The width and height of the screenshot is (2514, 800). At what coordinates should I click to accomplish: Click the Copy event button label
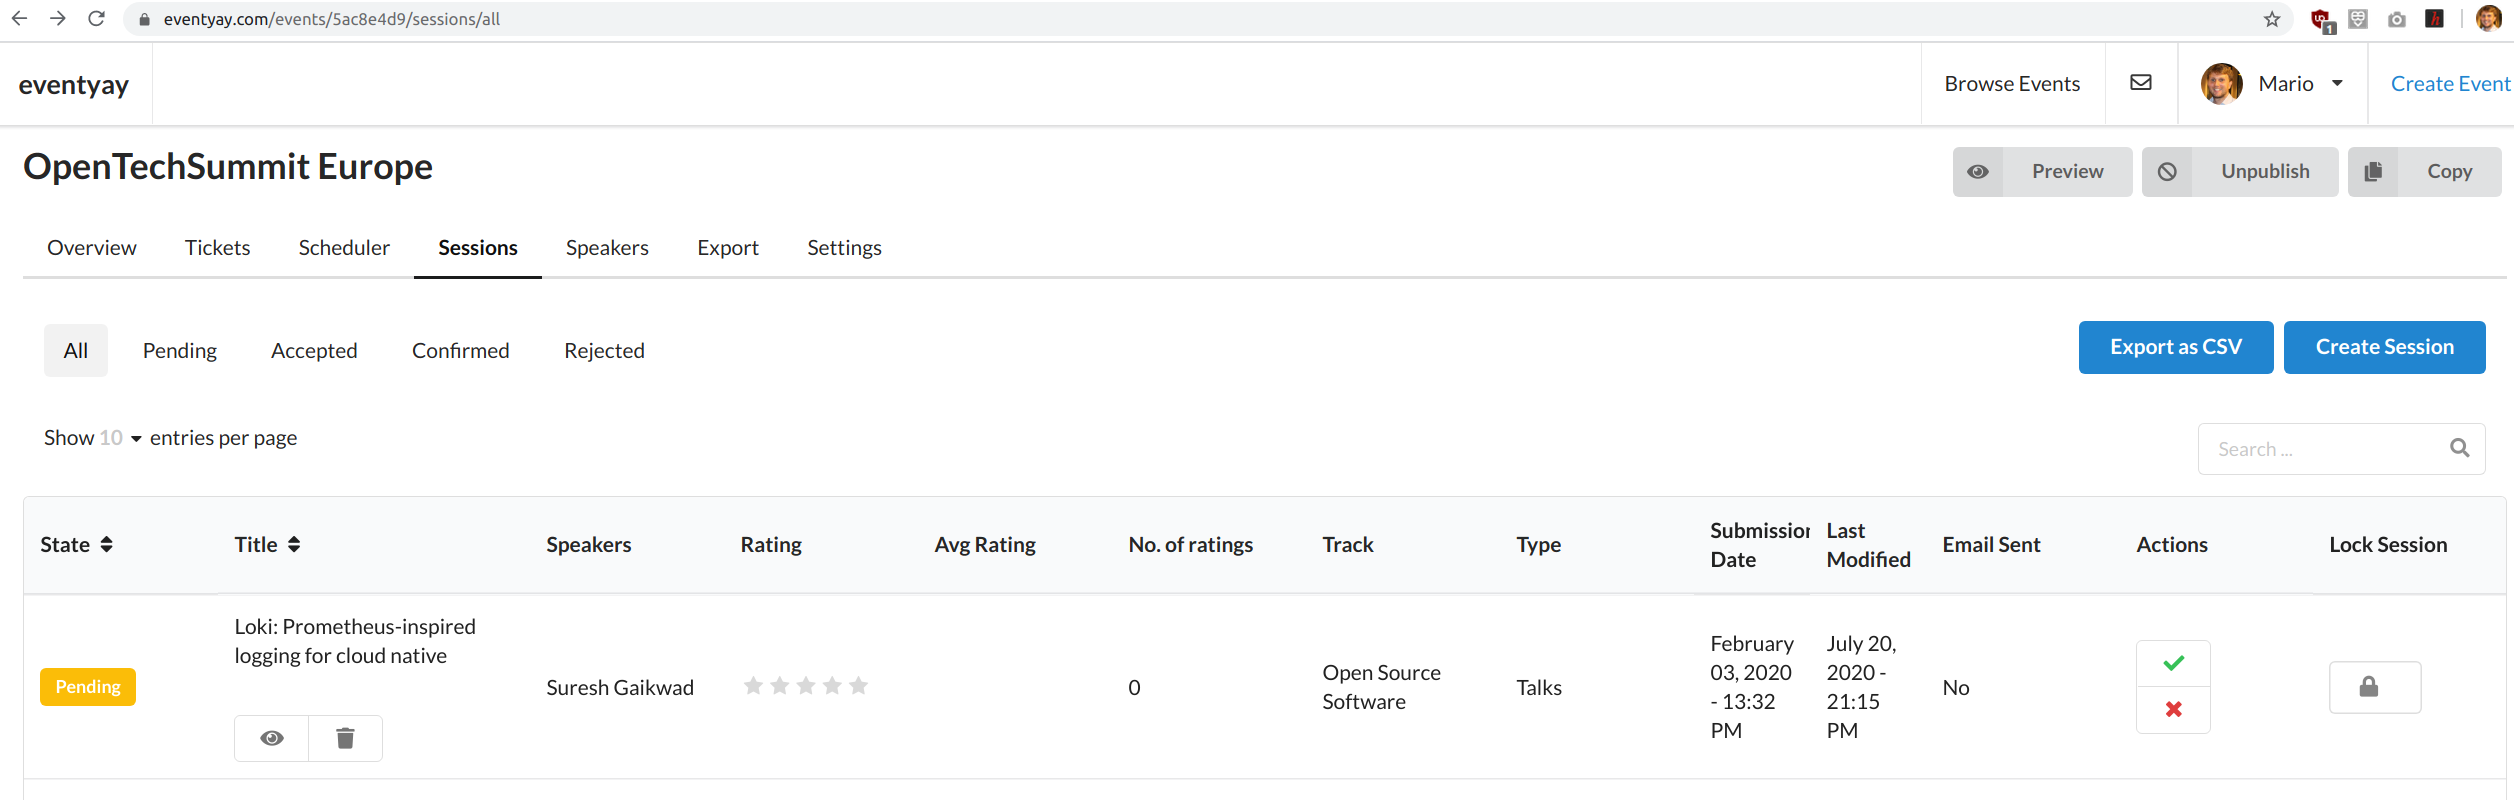(x=2449, y=172)
